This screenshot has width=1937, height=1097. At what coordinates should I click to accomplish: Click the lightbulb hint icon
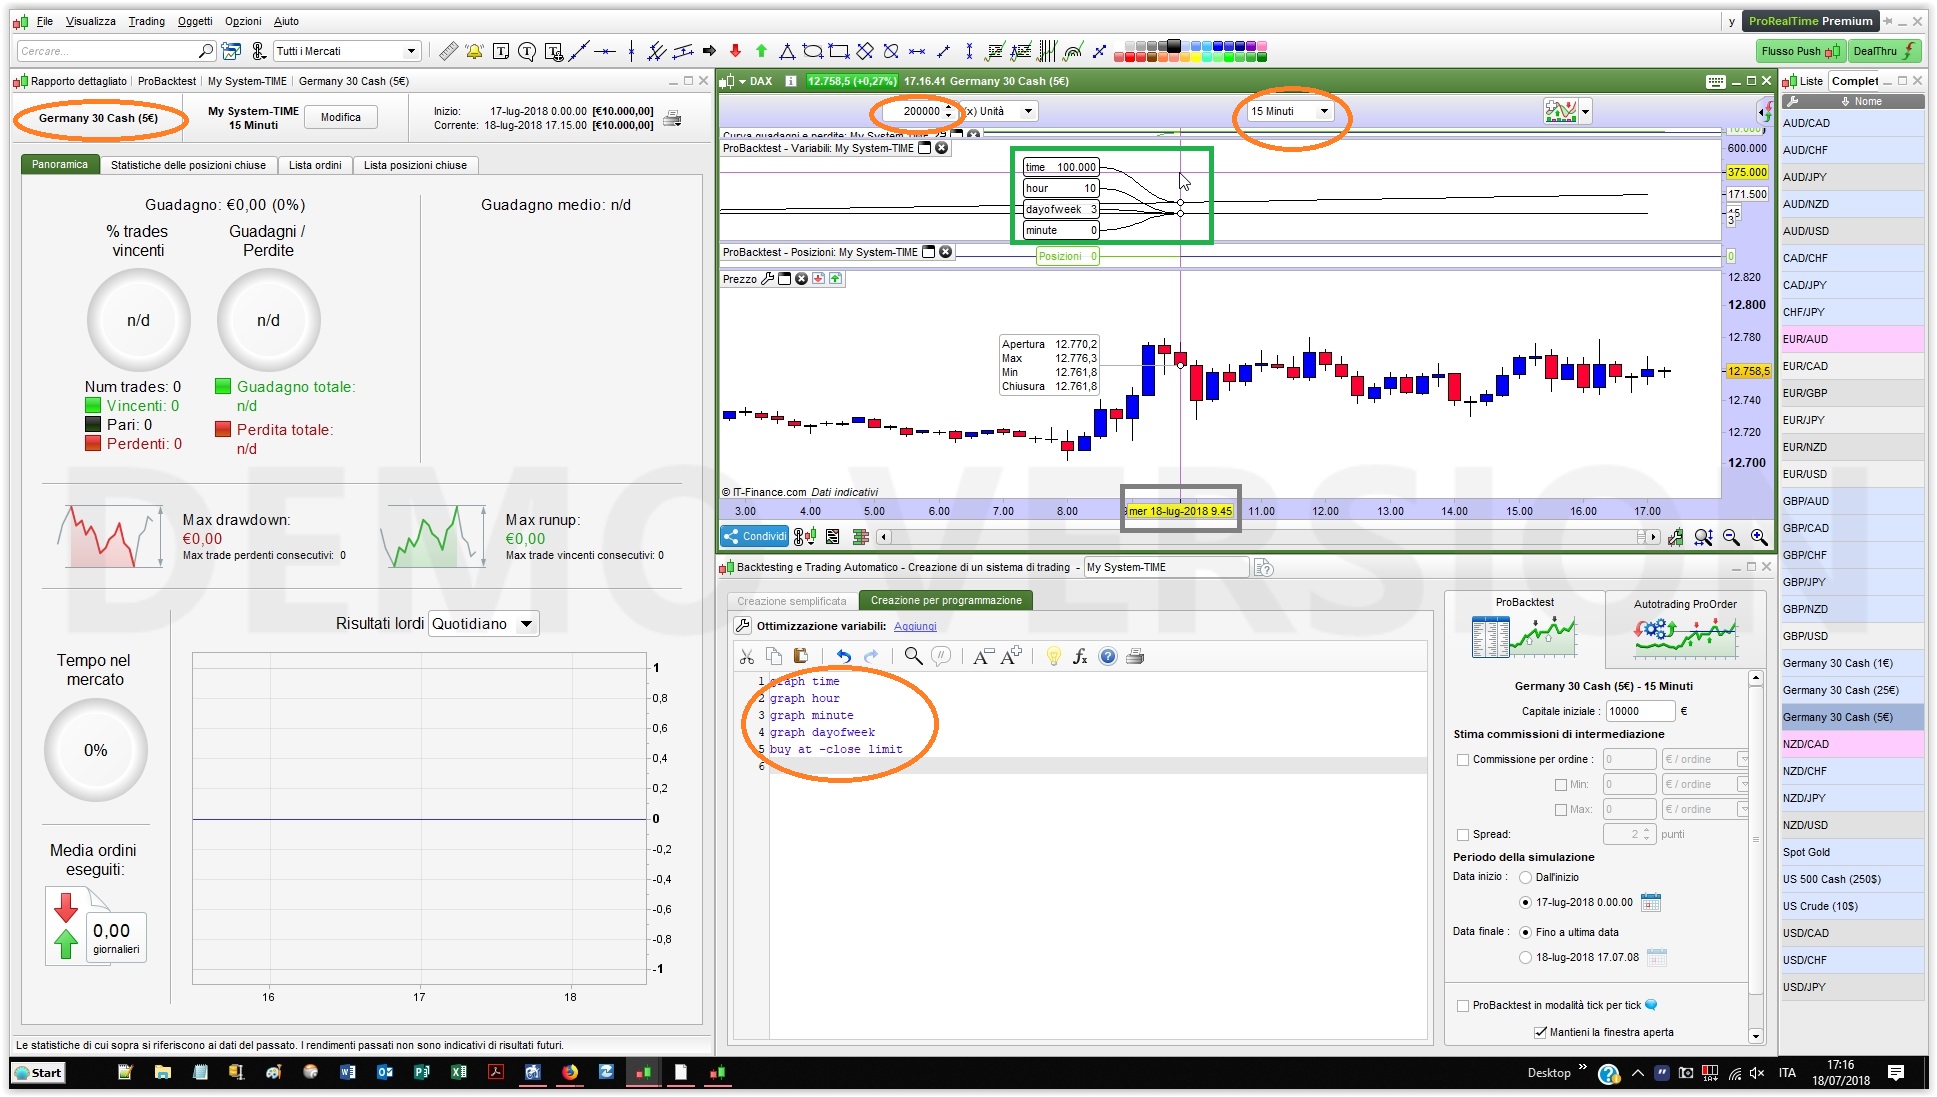coord(1053,656)
